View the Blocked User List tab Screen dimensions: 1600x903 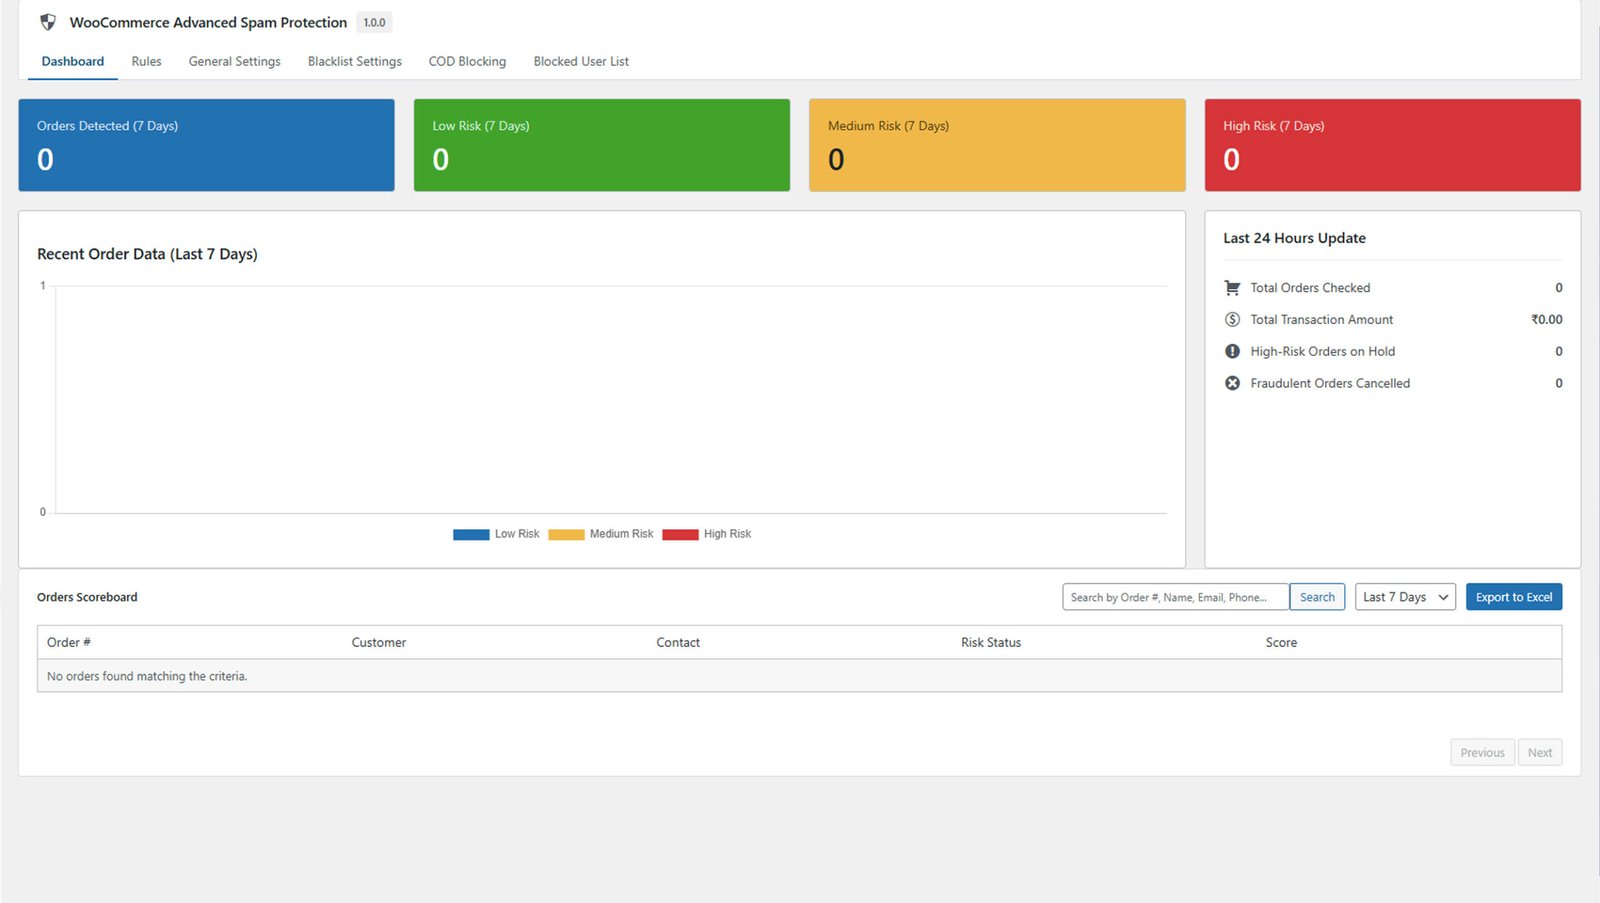[581, 62]
